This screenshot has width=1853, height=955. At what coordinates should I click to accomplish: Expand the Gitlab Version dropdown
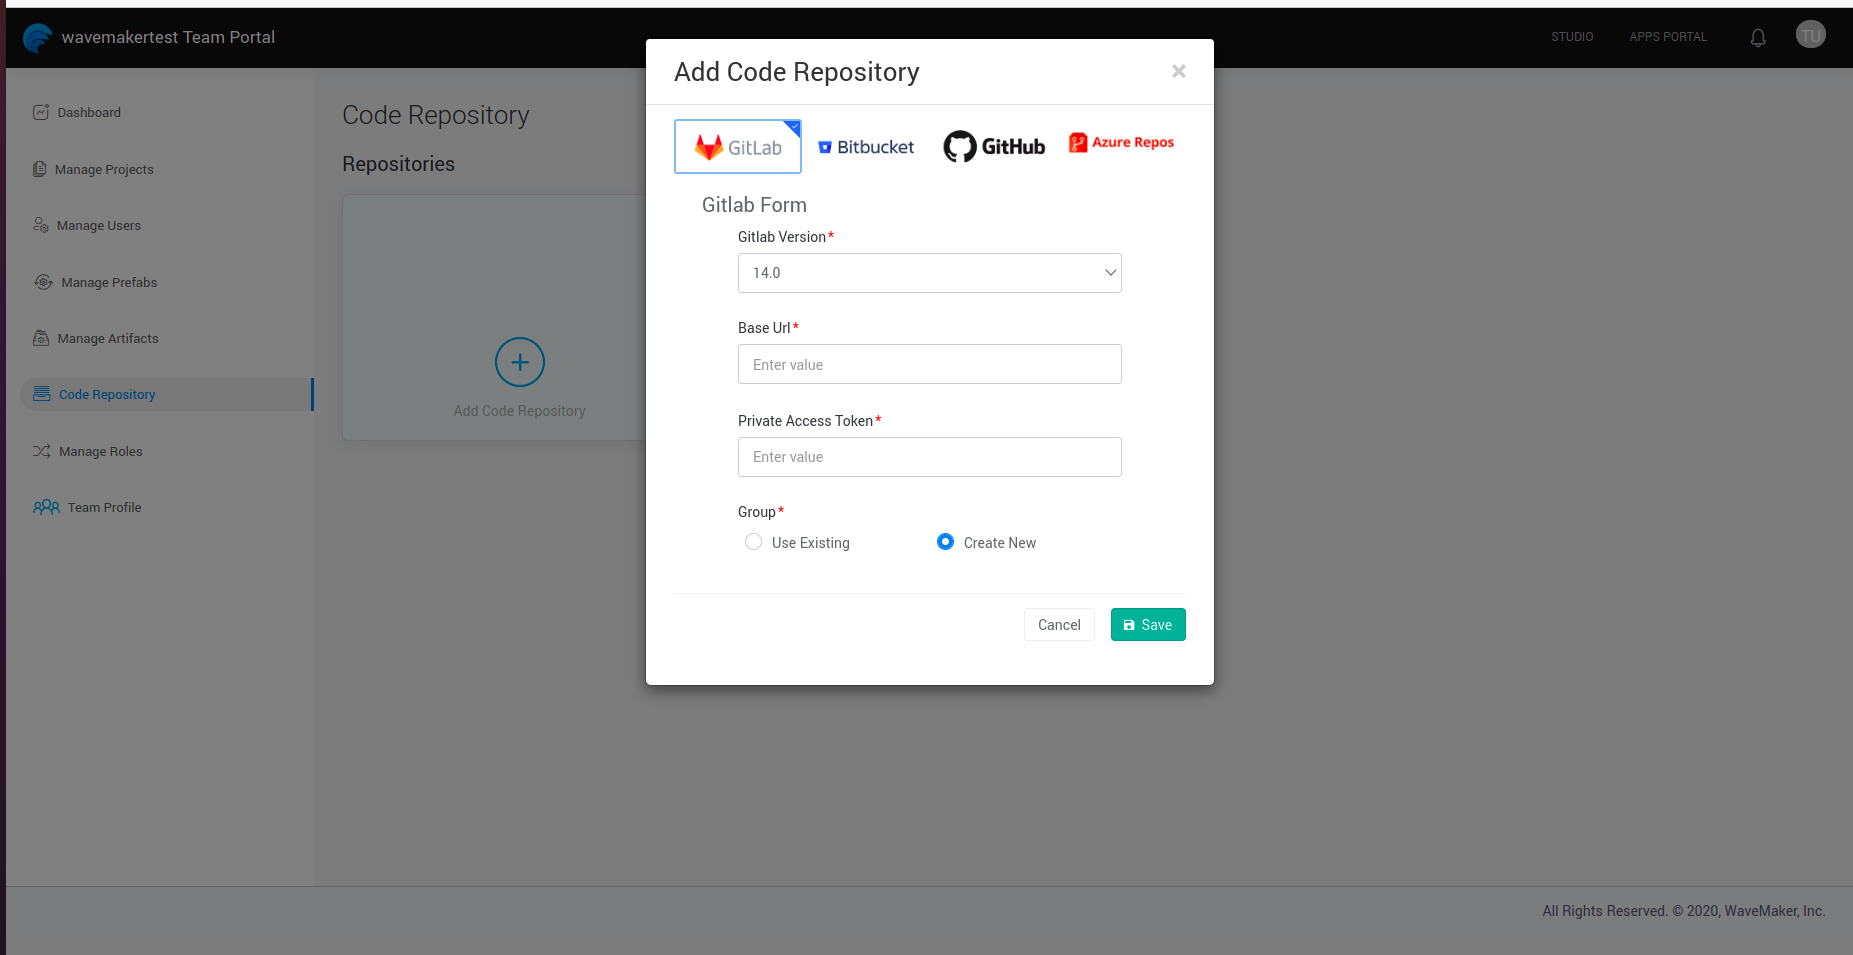click(929, 273)
